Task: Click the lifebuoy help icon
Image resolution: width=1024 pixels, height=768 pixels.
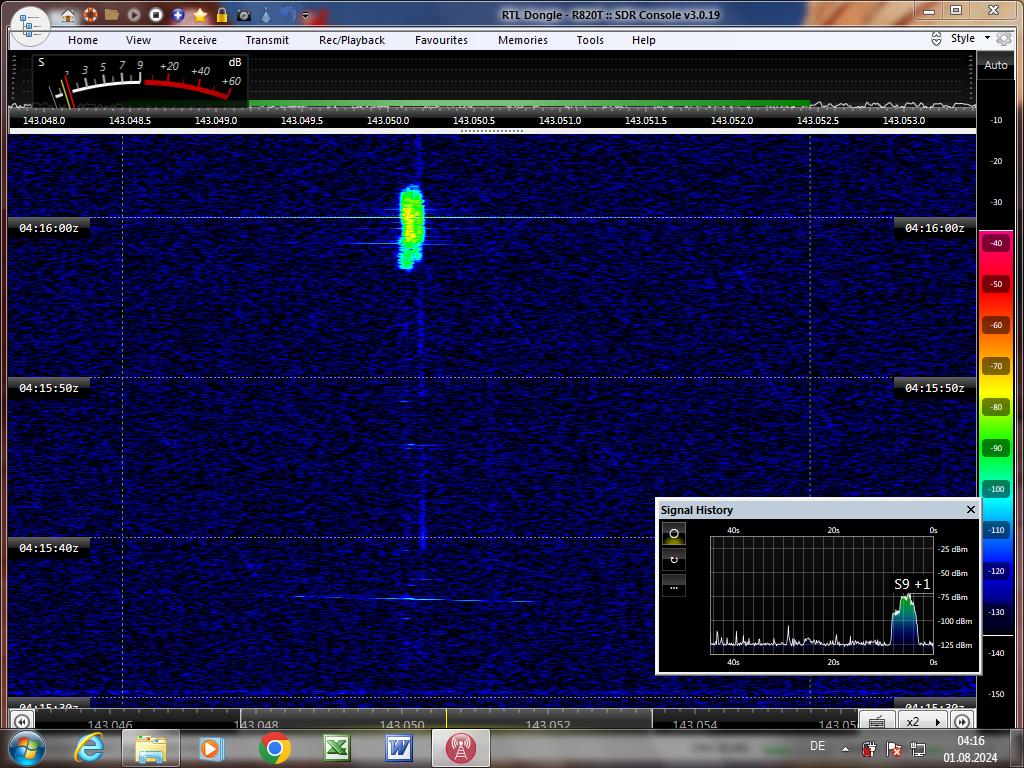Action: coord(90,14)
